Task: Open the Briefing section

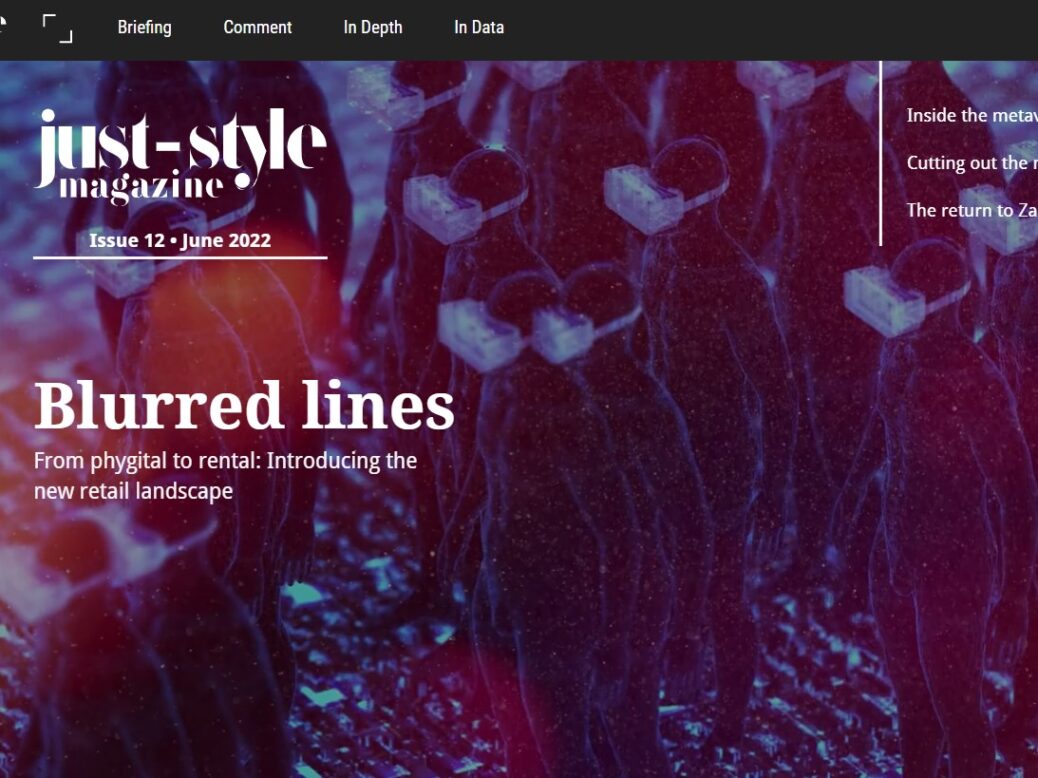Action: [x=144, y=27]
